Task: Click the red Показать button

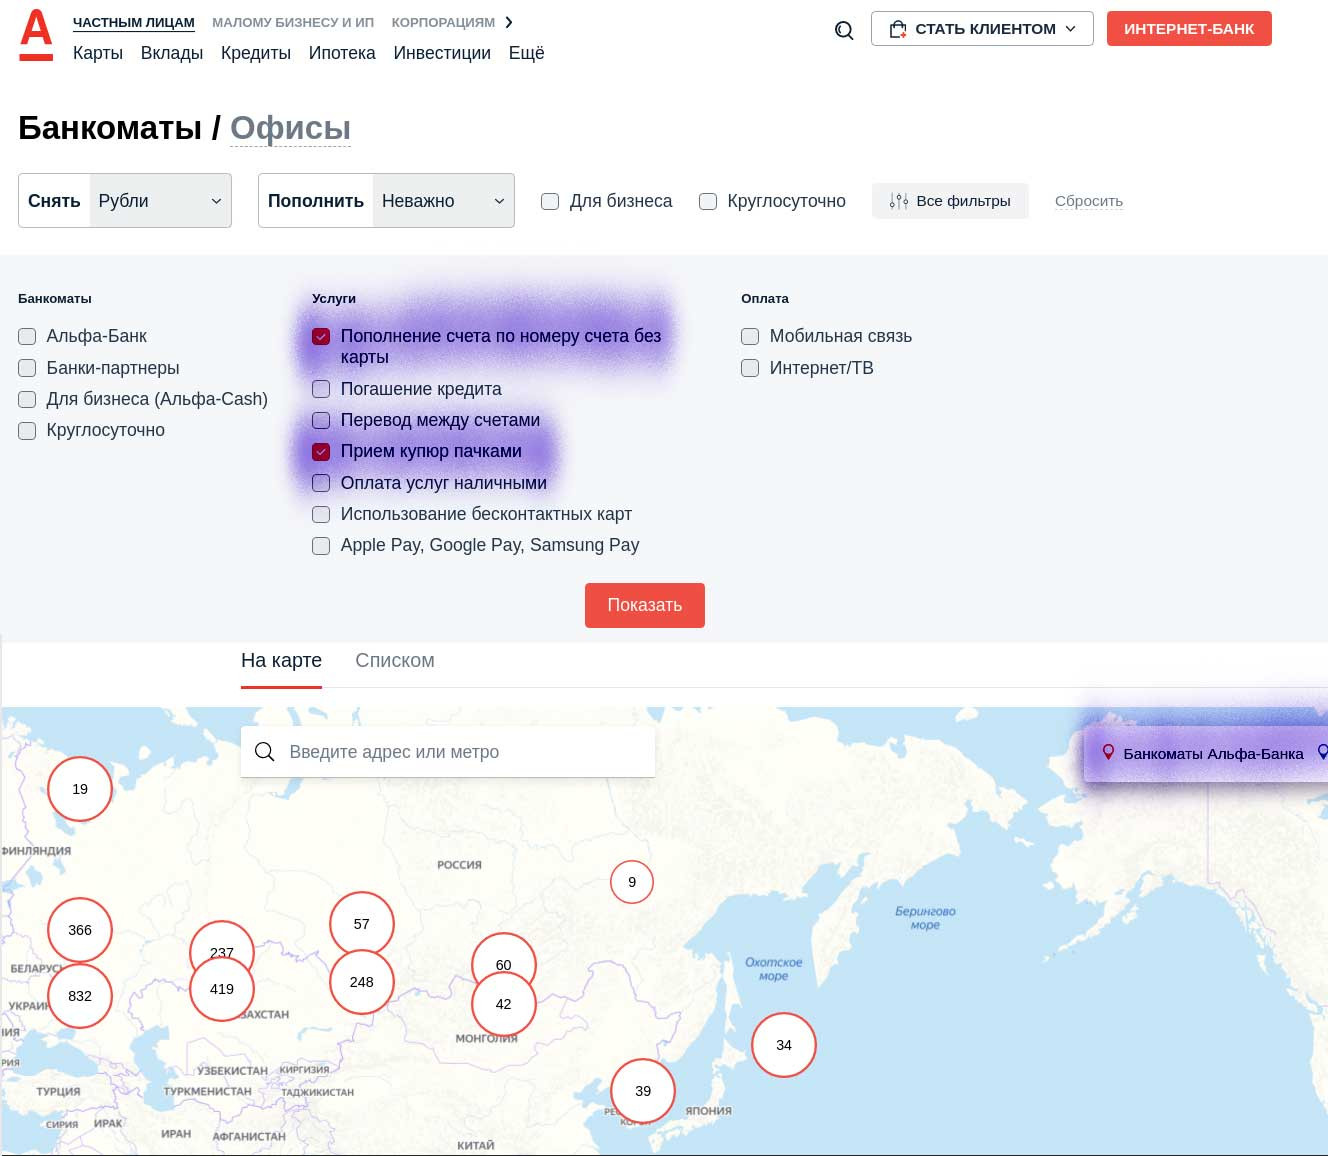Action: tap(645, 605)
